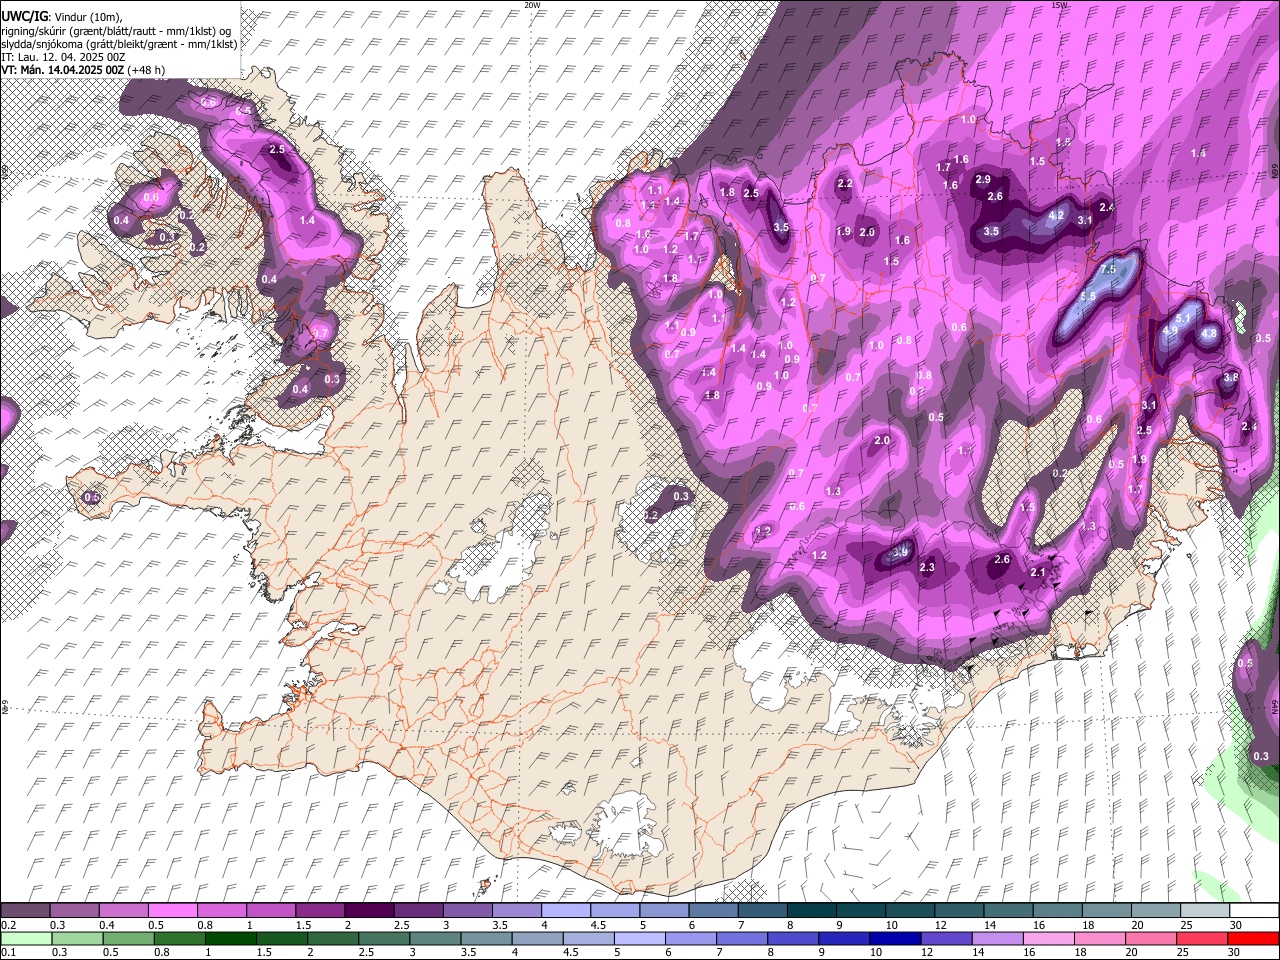Click the 2.2 precipitation value on the map

tap(845, 184)
